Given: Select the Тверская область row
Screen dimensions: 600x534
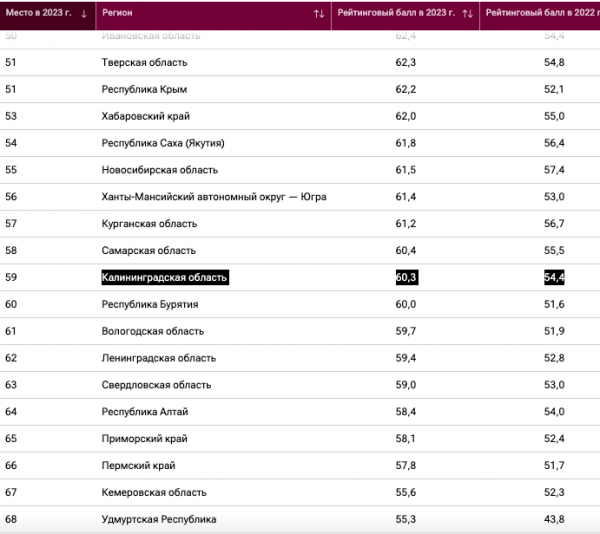Looking at the screenshot, I should [x=300, y=62].
